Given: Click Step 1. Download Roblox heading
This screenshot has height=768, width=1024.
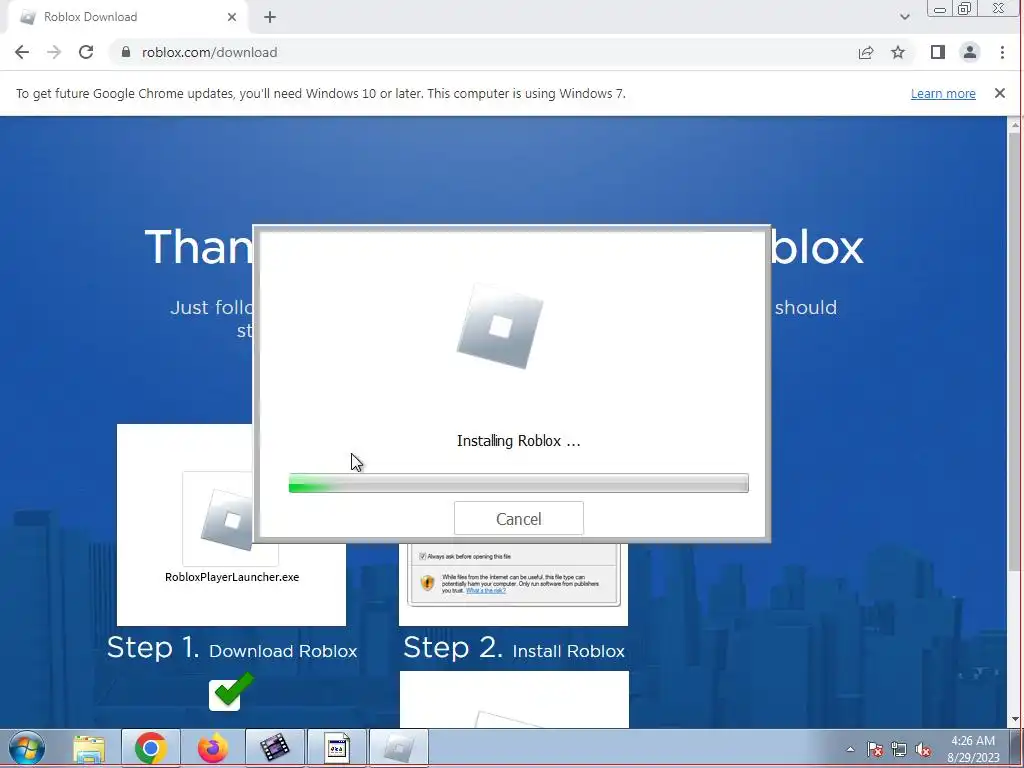Looking at the screenshot, I should click(x=232, y=648).
